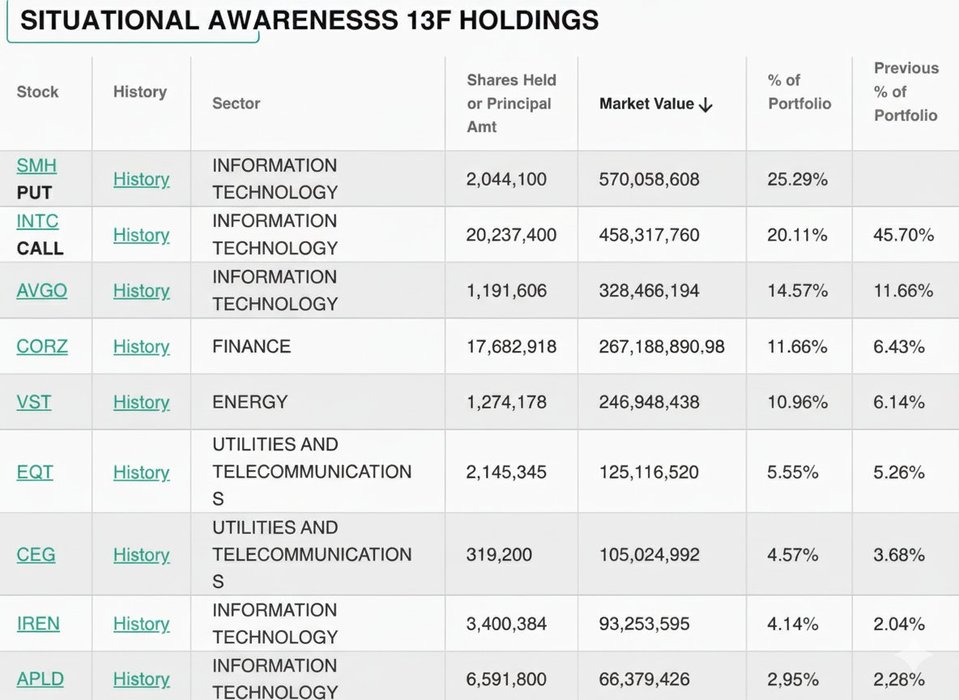View History for the INTC call

[x=141, y=235]
